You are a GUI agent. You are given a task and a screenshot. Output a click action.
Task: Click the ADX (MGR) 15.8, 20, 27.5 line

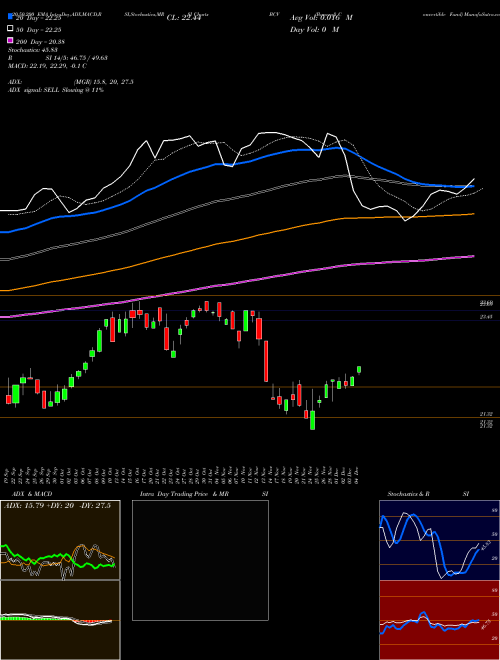(71, 82)
